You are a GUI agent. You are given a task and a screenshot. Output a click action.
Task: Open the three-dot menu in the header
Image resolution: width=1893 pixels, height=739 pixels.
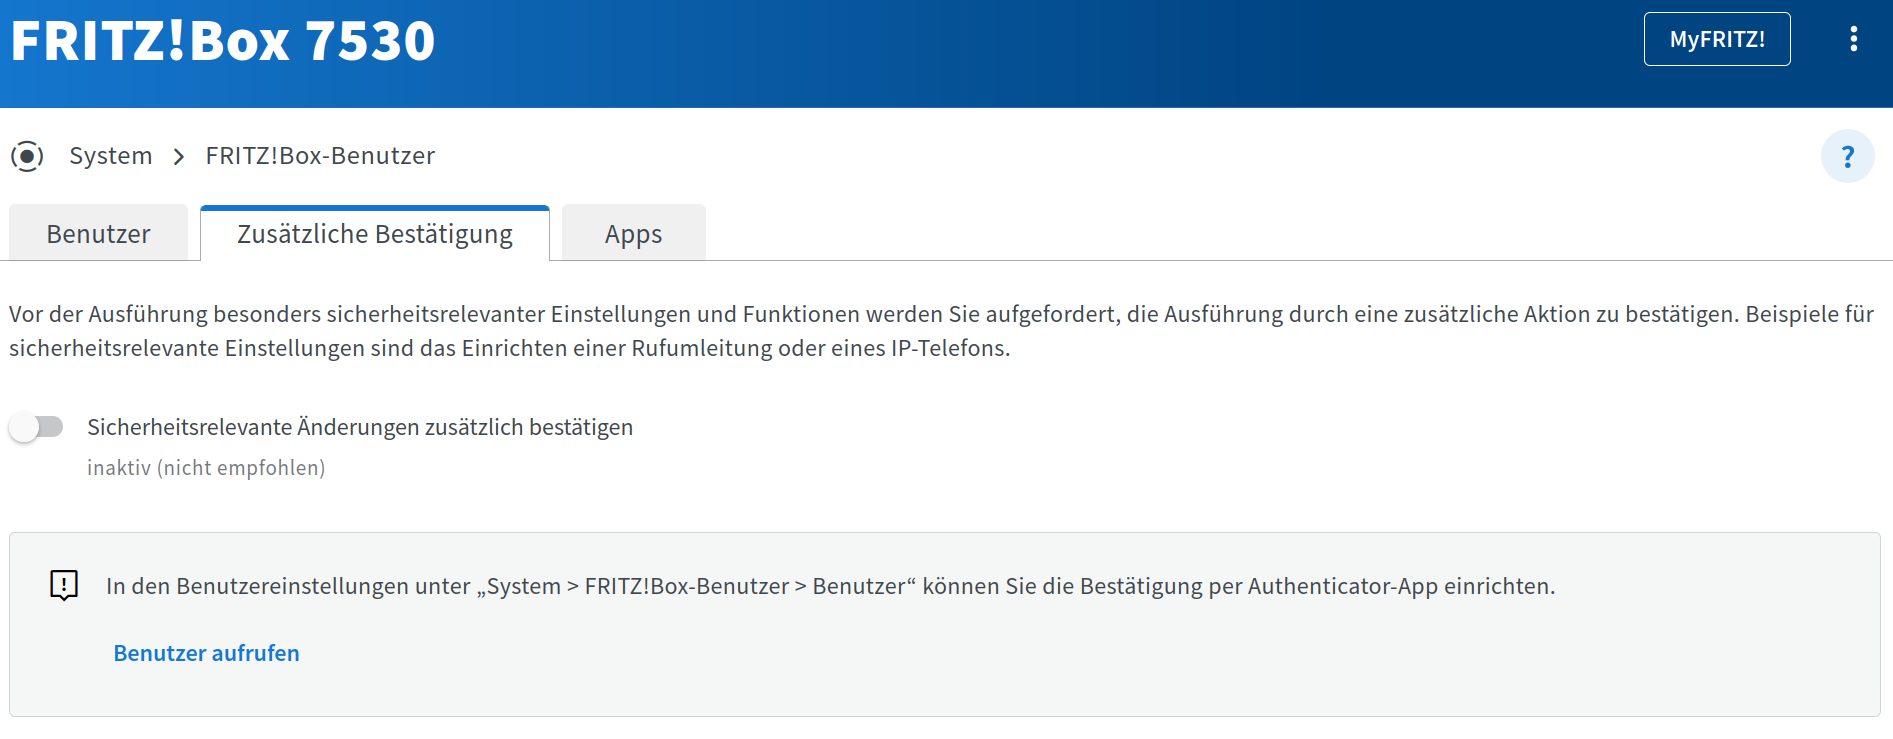(x=1853, y=39)
